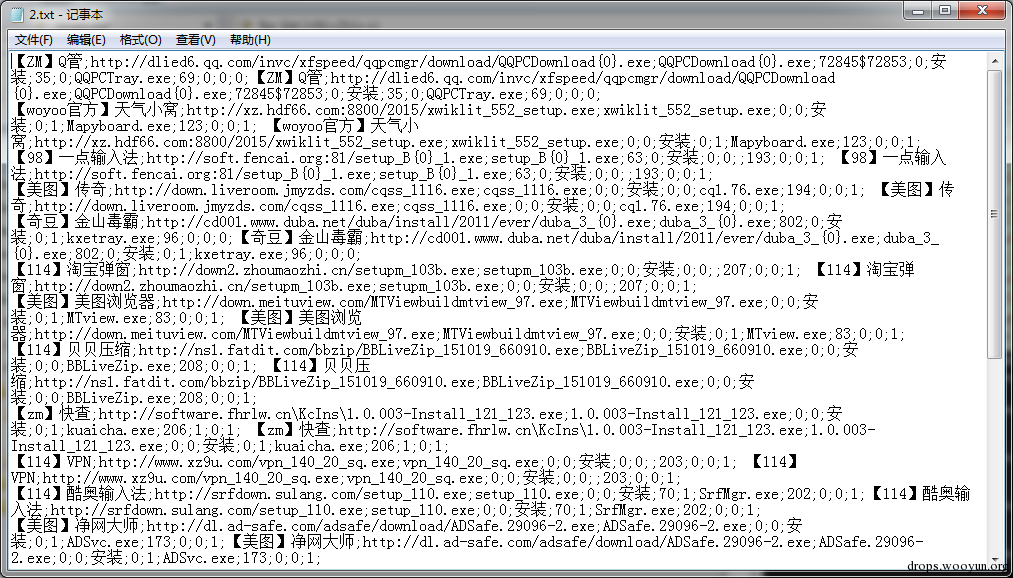Image resolution: width=1013 pixels, height=578 pixels.
Task: Click the Notepad icon in the title bar
Action: 18,15
